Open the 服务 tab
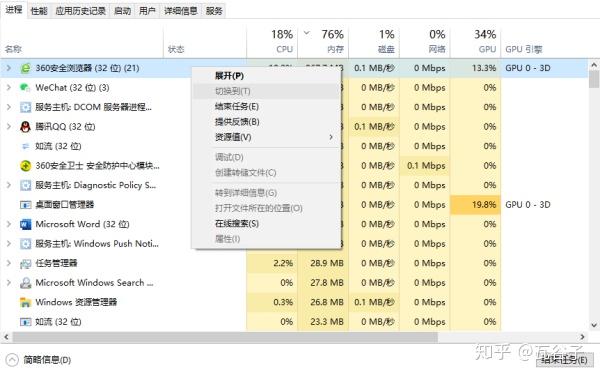This screenshot has width=600, height=377. [214, 11]
